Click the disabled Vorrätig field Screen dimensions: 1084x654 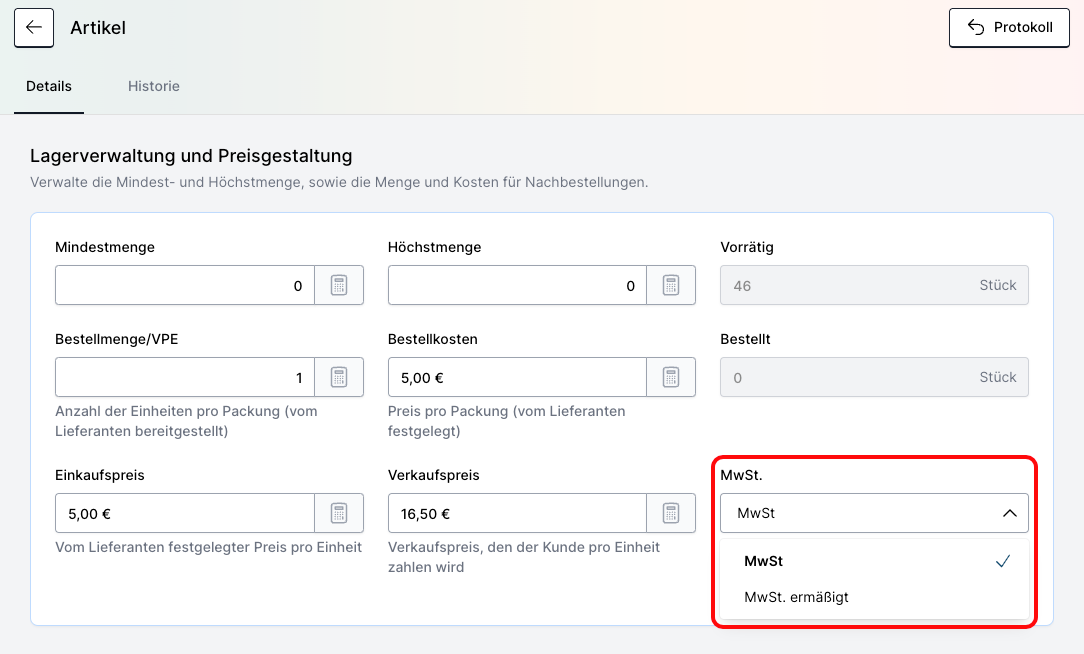click(x=873, y=285)
